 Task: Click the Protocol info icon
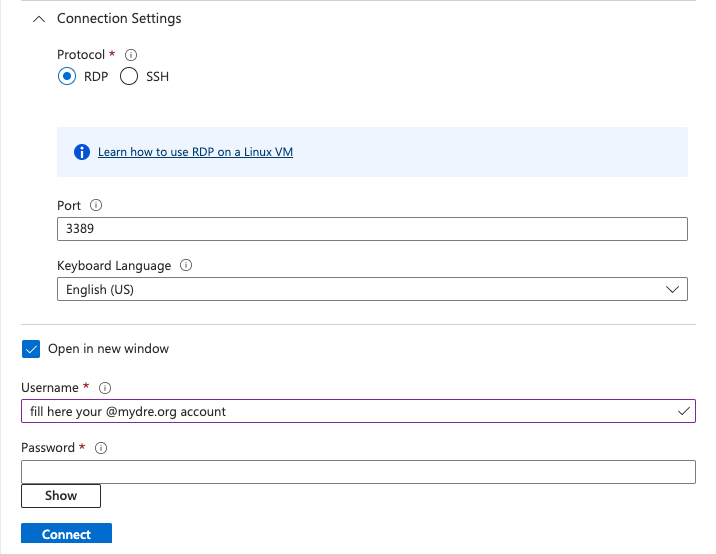(x=131, y=55)
